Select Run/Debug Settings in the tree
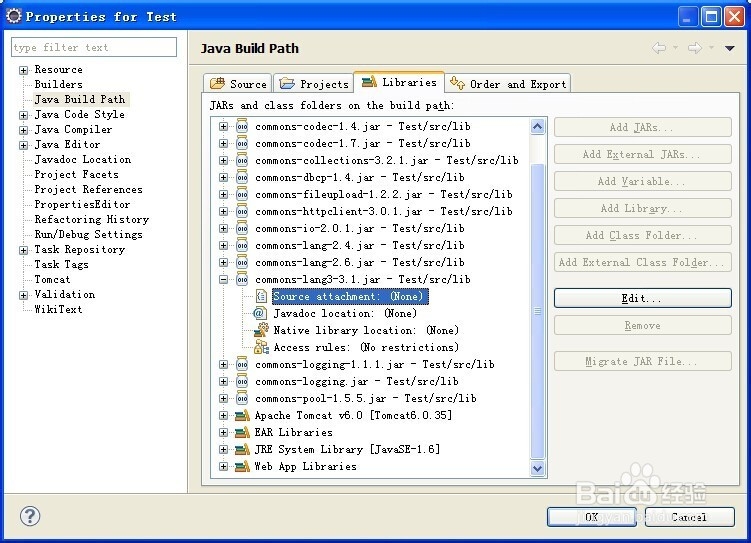 pos(89,235)
